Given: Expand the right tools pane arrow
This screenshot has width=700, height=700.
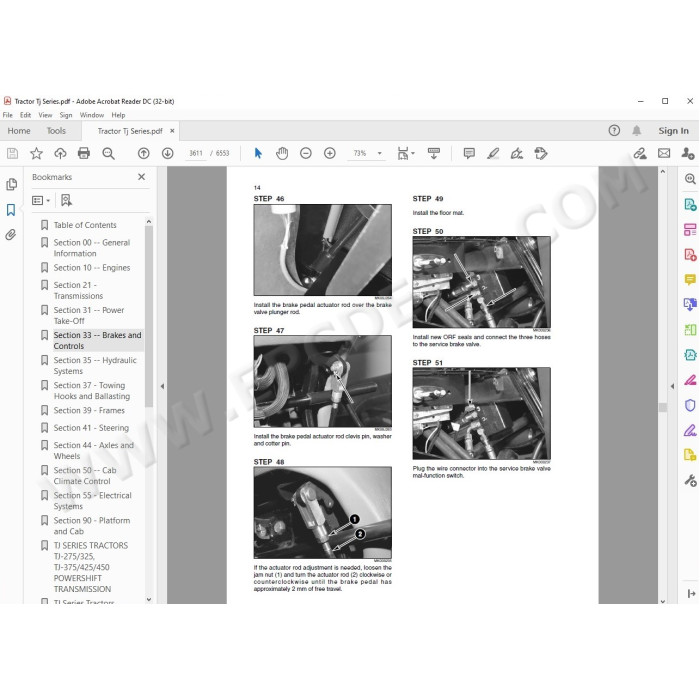Looking at the screenshot, I should tap(672, 386).
